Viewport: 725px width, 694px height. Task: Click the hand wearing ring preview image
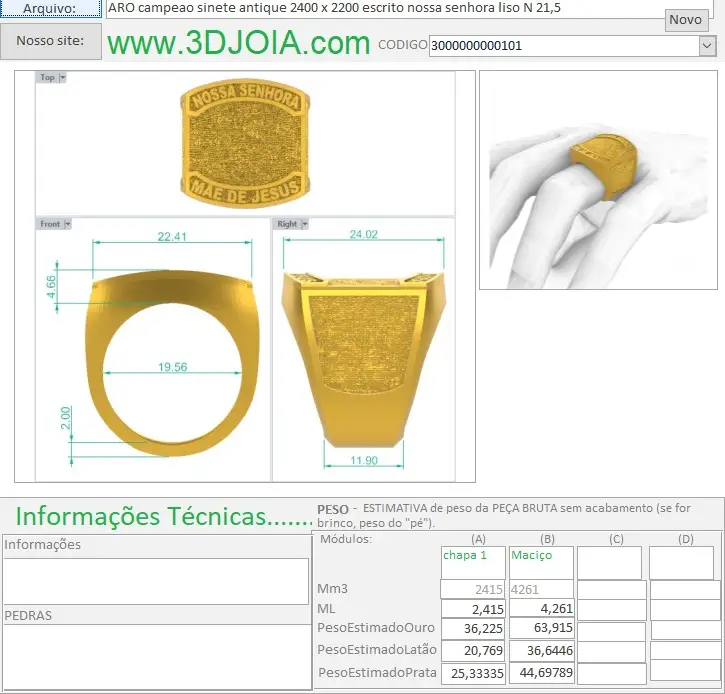596,181
